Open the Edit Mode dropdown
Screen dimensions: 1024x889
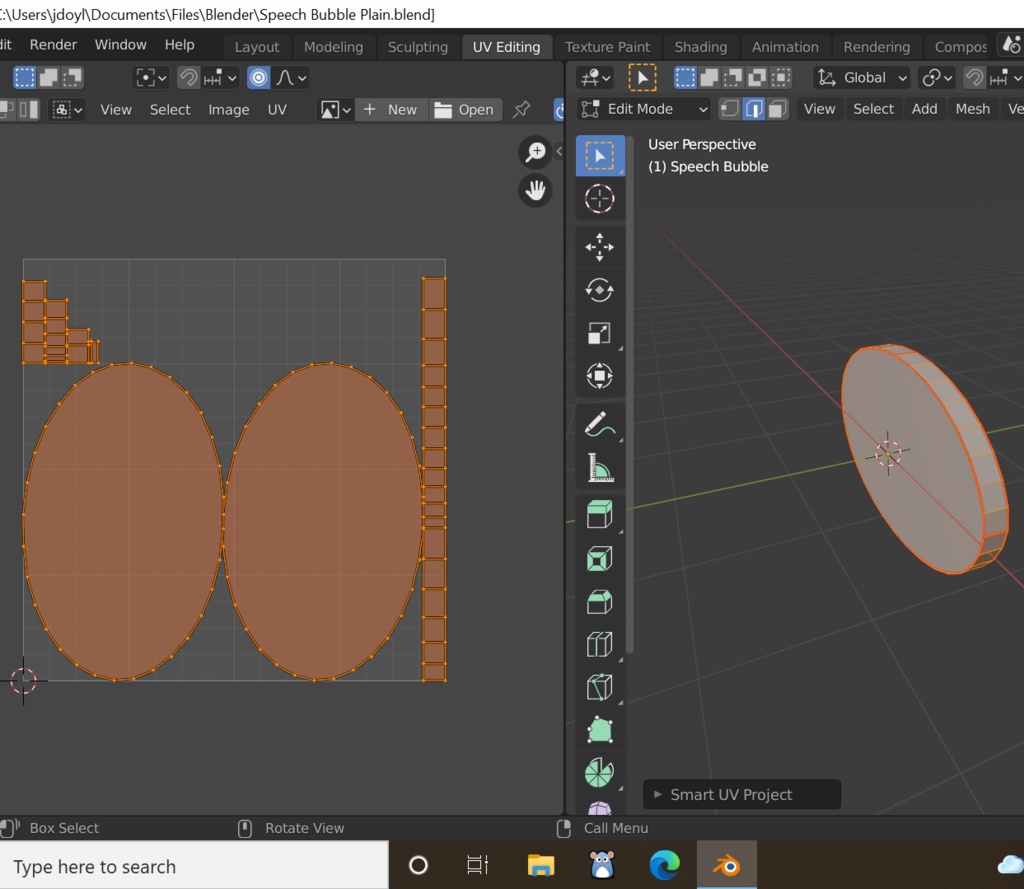point(645,109)
